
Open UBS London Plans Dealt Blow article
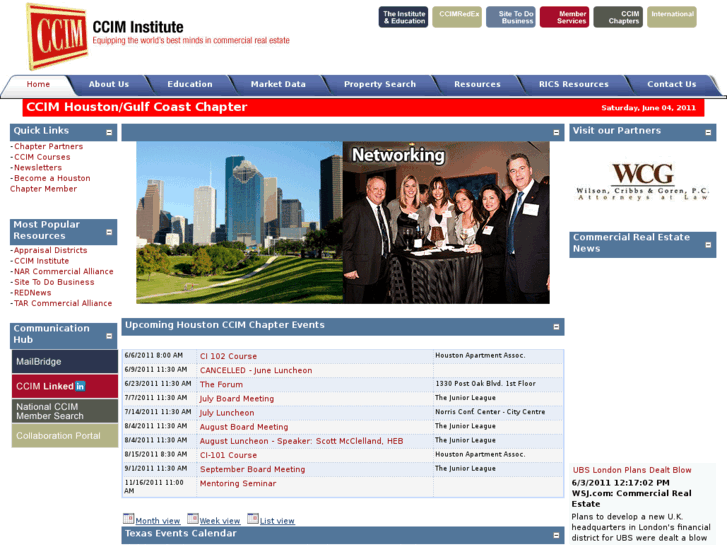632,470
